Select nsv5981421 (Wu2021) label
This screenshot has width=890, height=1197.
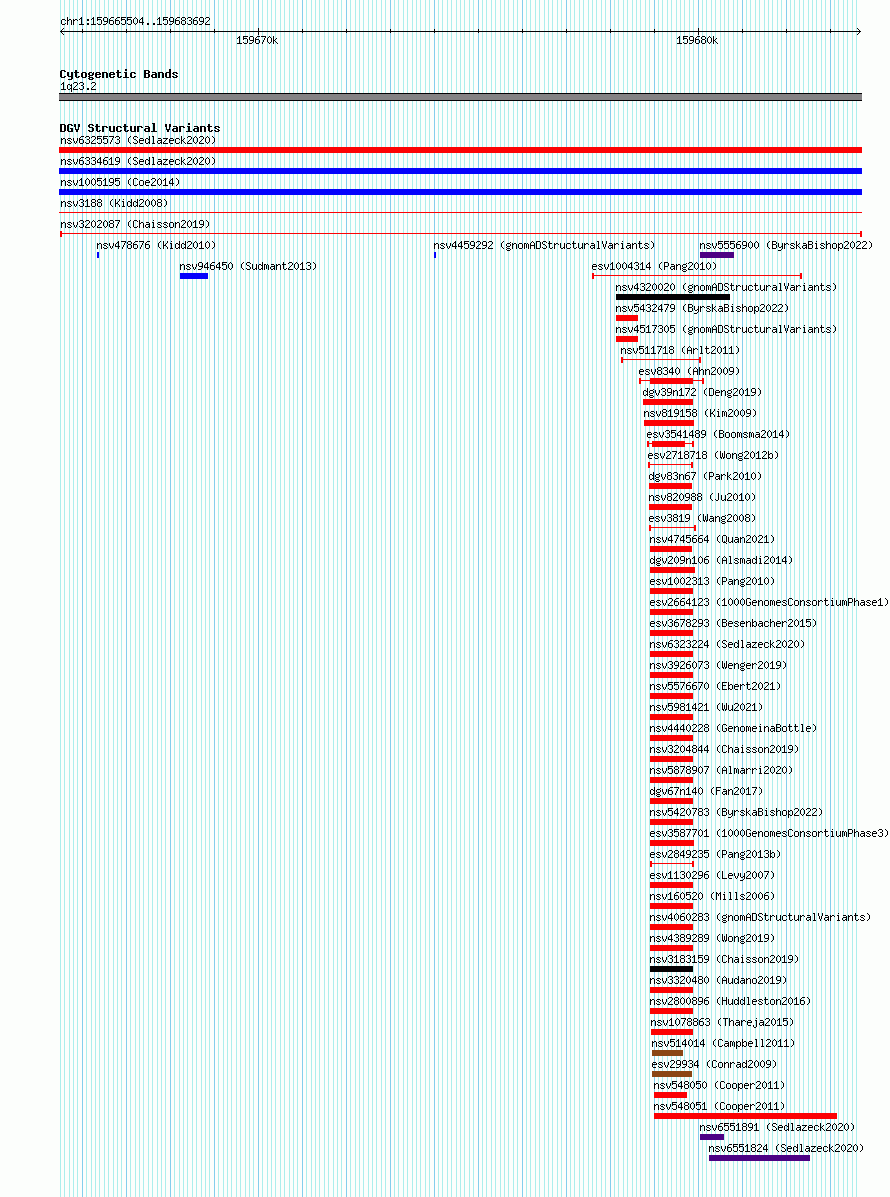tap(706, 707)
